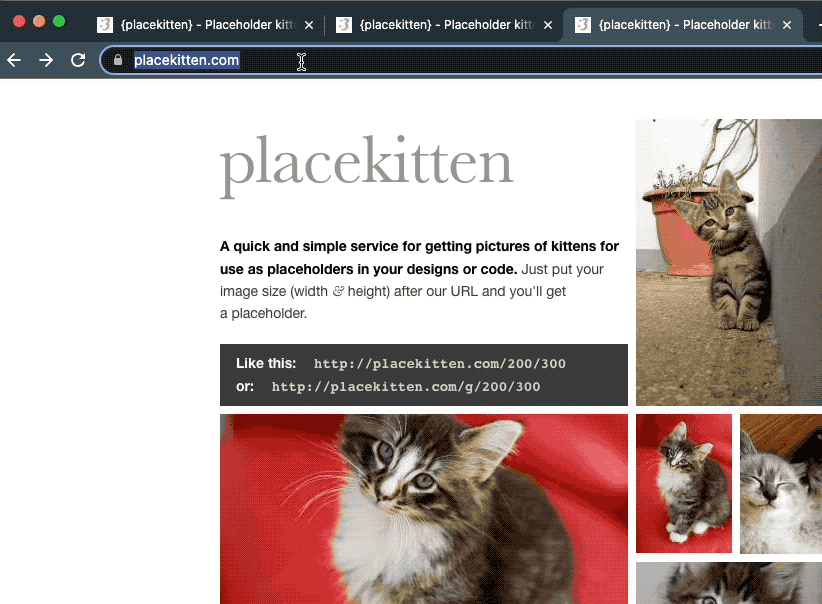Screen dimensions: 822x604
Task: Click the placekitten.com address bar
Action: [461, 60]
